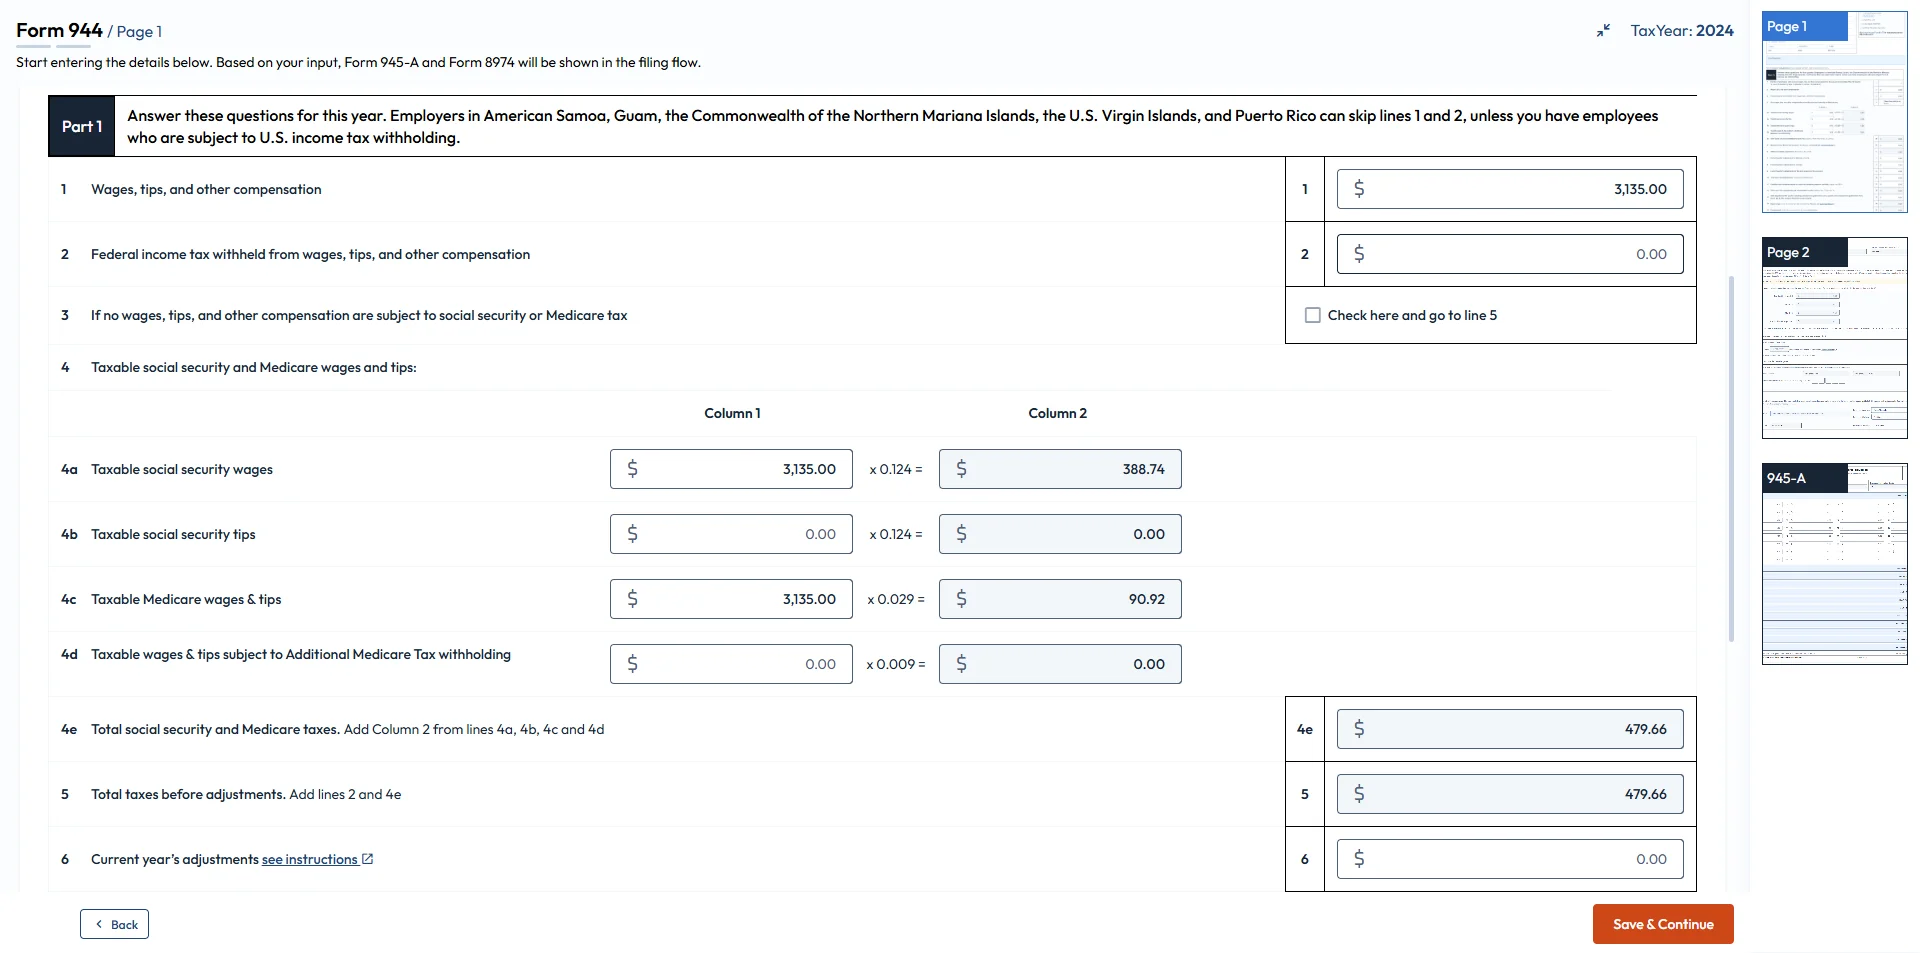Edit line 1 wages, tips, compensation field
The width and height of the screenshot is (1920, 953).
(x=1510, y=189)
